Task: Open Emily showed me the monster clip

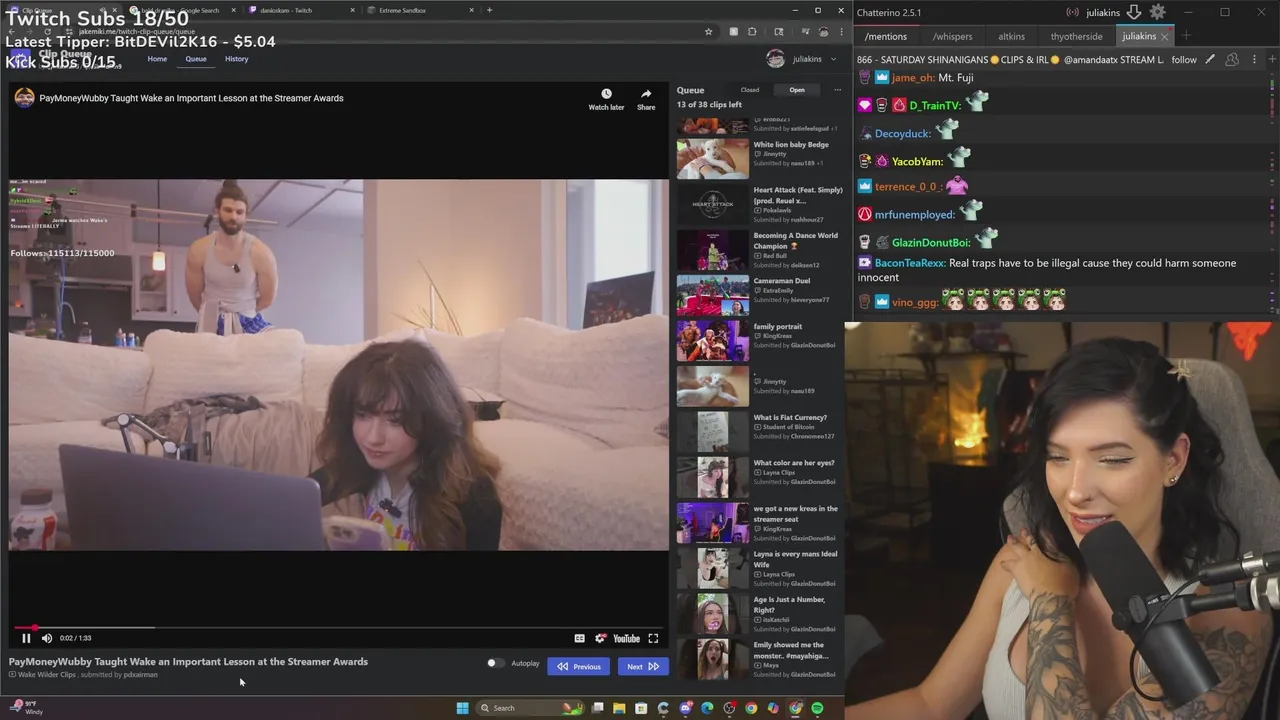Action: point(758,659)
